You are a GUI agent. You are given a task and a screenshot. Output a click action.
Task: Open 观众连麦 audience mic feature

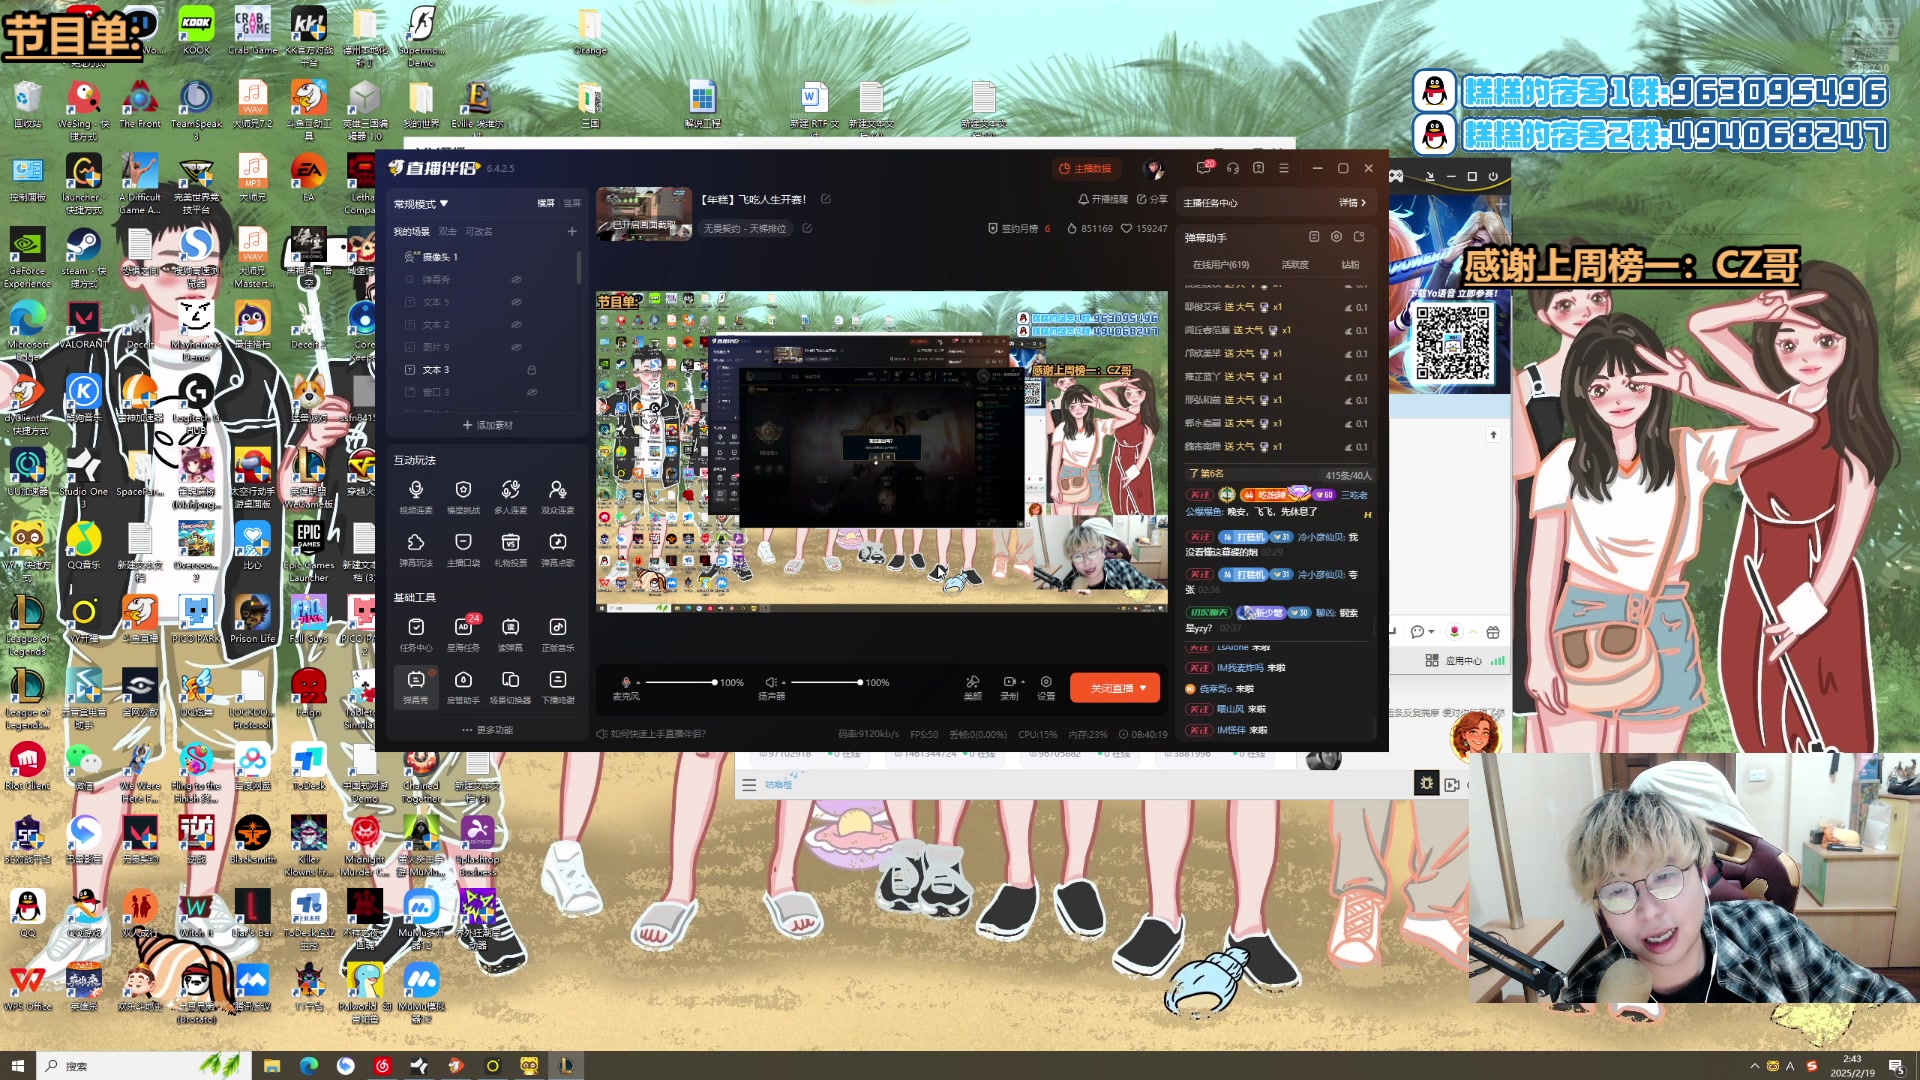557,496
